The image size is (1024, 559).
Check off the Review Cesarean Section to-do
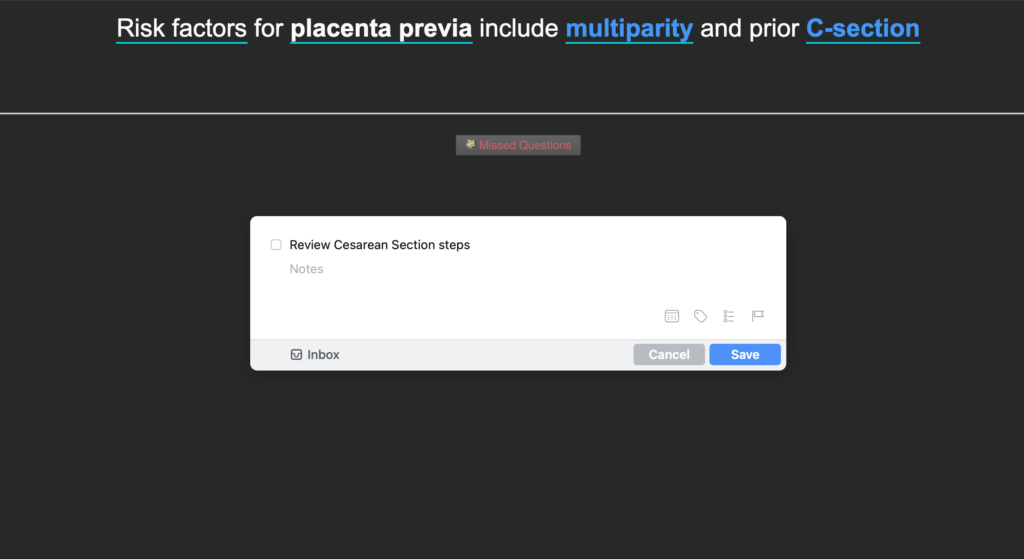pyautogui.click(x=276, y=245)
